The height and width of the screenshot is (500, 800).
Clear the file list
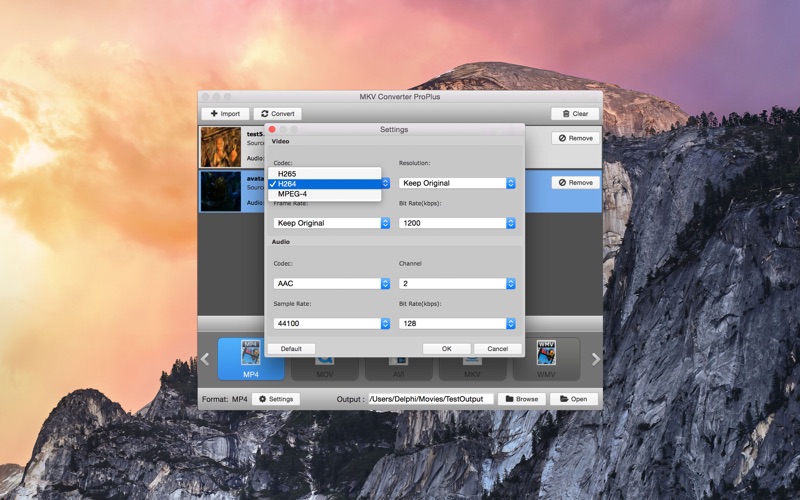click(575, 114)
